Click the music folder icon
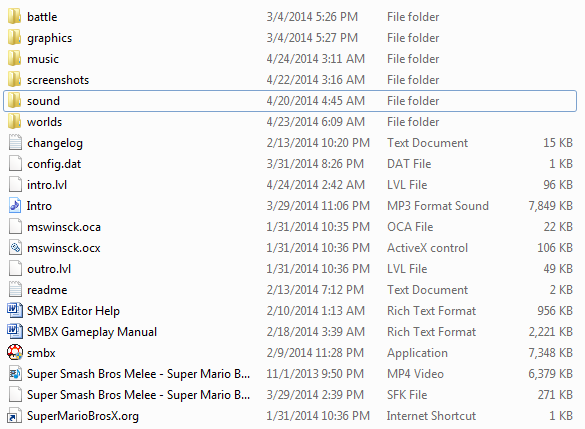This screenshot has height=429, width=585. (15, 59)
